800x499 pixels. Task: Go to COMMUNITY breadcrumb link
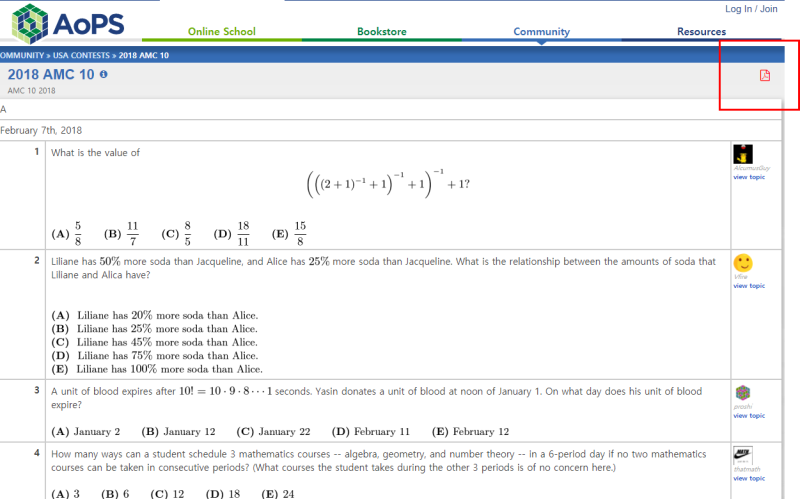[x=22, y=55]
